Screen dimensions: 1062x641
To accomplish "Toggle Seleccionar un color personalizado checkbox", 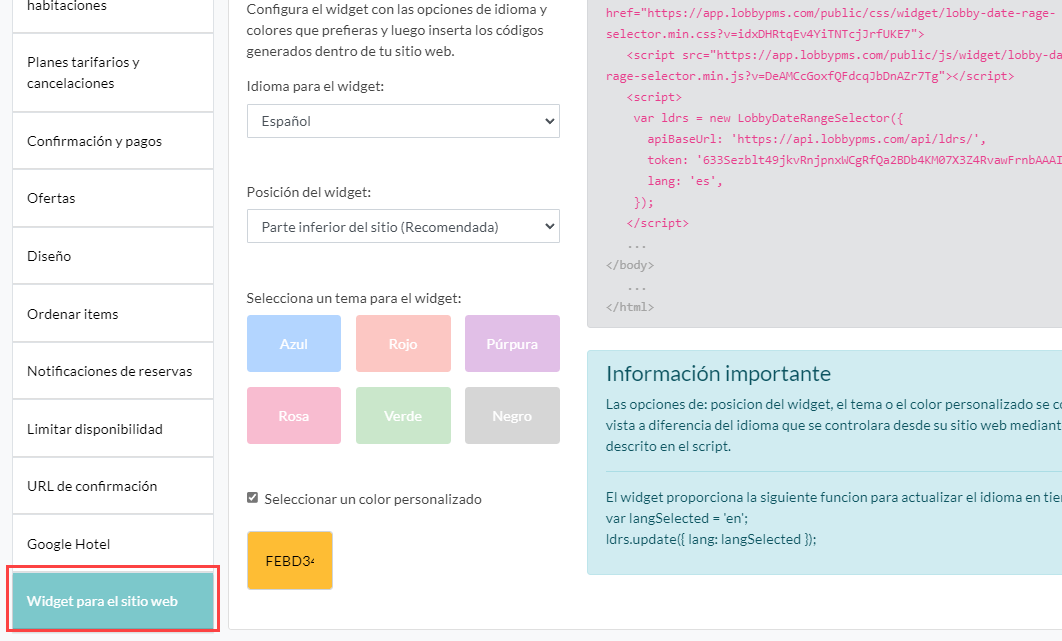I will pyautogui.click(x=253, y=498).
